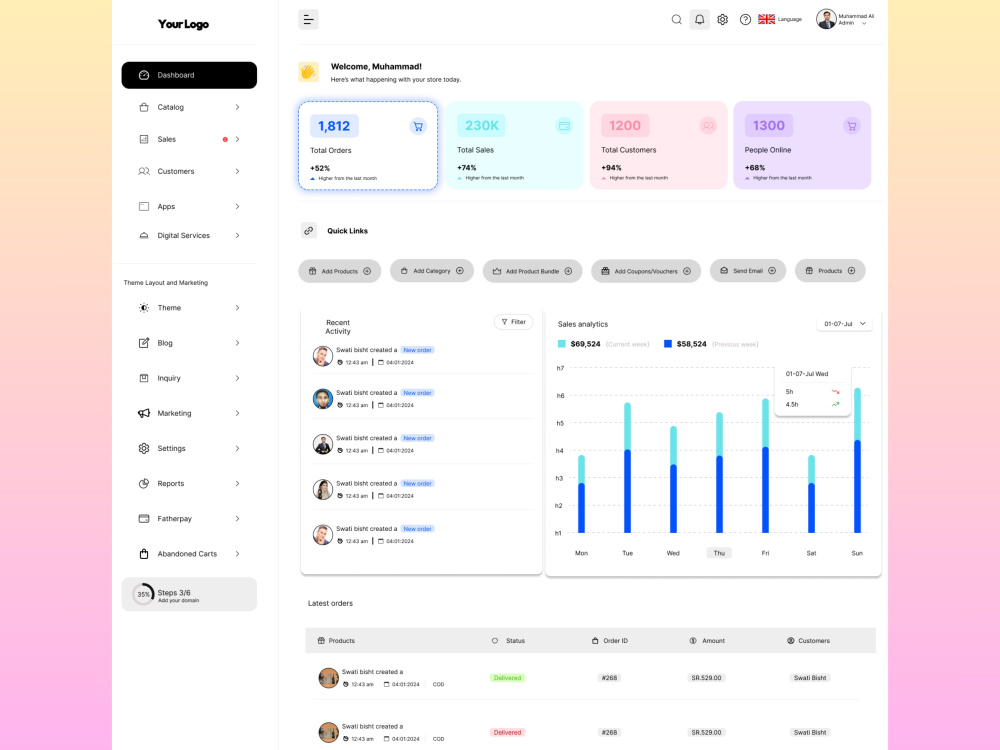The width and height of the screenshot is (1000, 750).
Task: Click the Products quick link button
Action: (x=830, y=271)
